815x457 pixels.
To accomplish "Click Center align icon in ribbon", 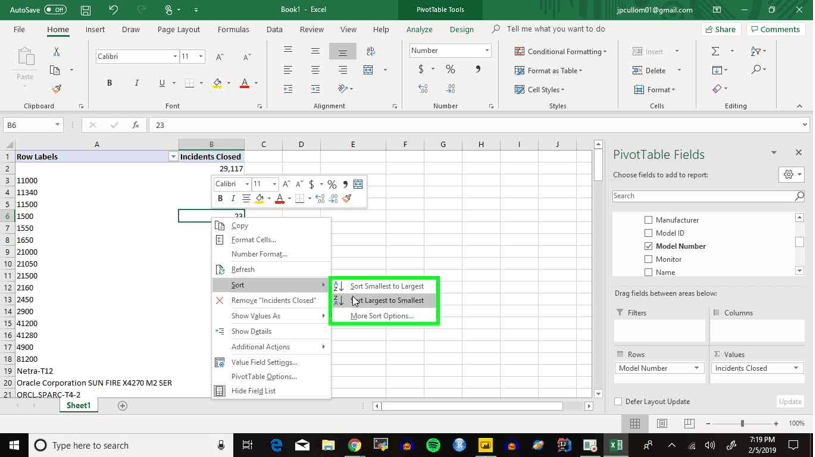I will [x=315, y=70].
